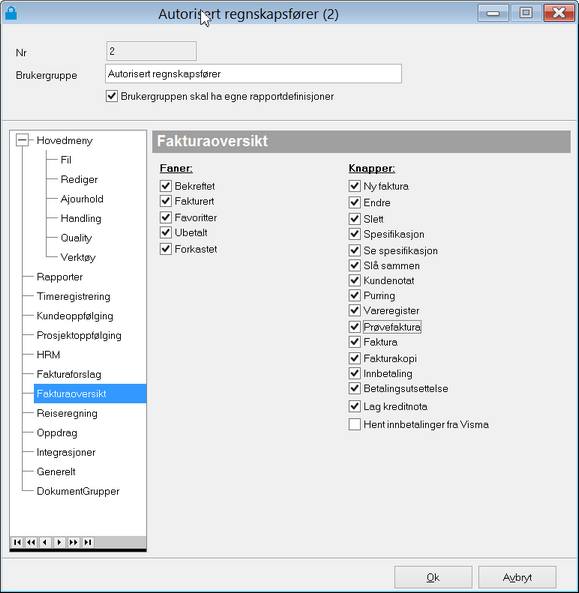Screen dimensions: 579x593
Task: Select Verktøy in the tree
Action: (x=78, y=257)
